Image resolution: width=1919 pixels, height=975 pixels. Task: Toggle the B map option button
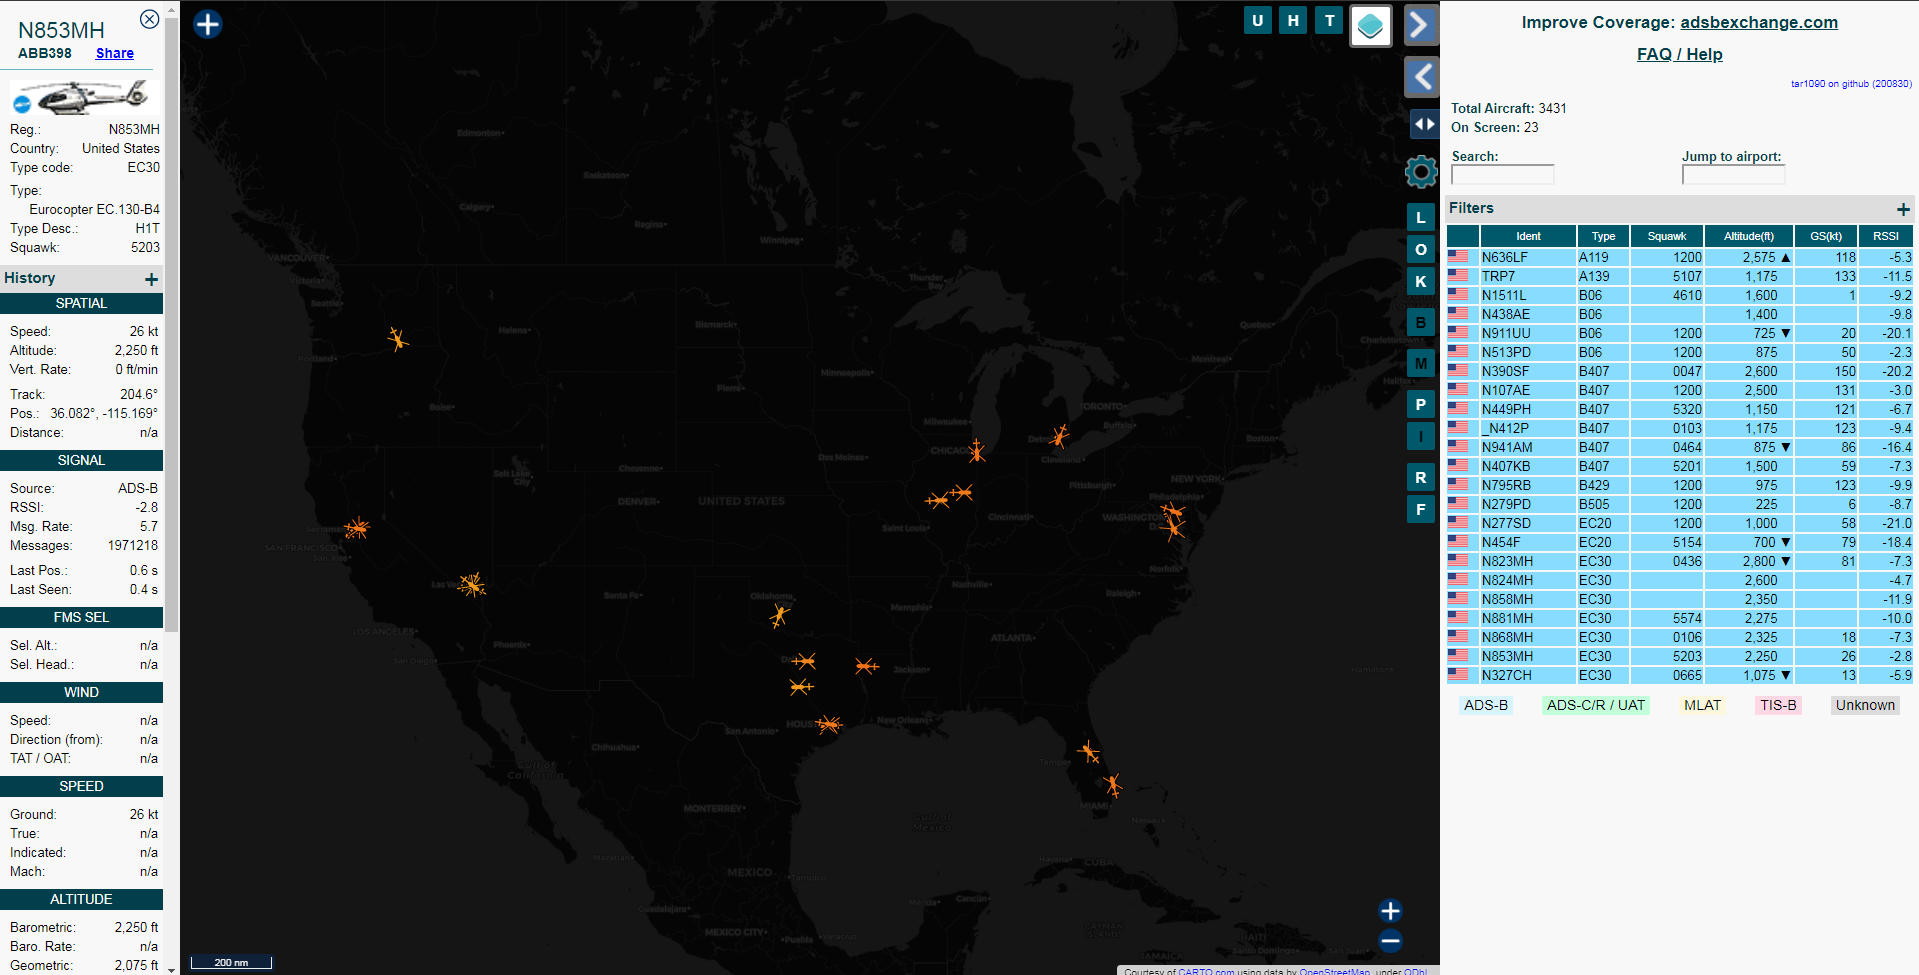[x=1421, y=322]
